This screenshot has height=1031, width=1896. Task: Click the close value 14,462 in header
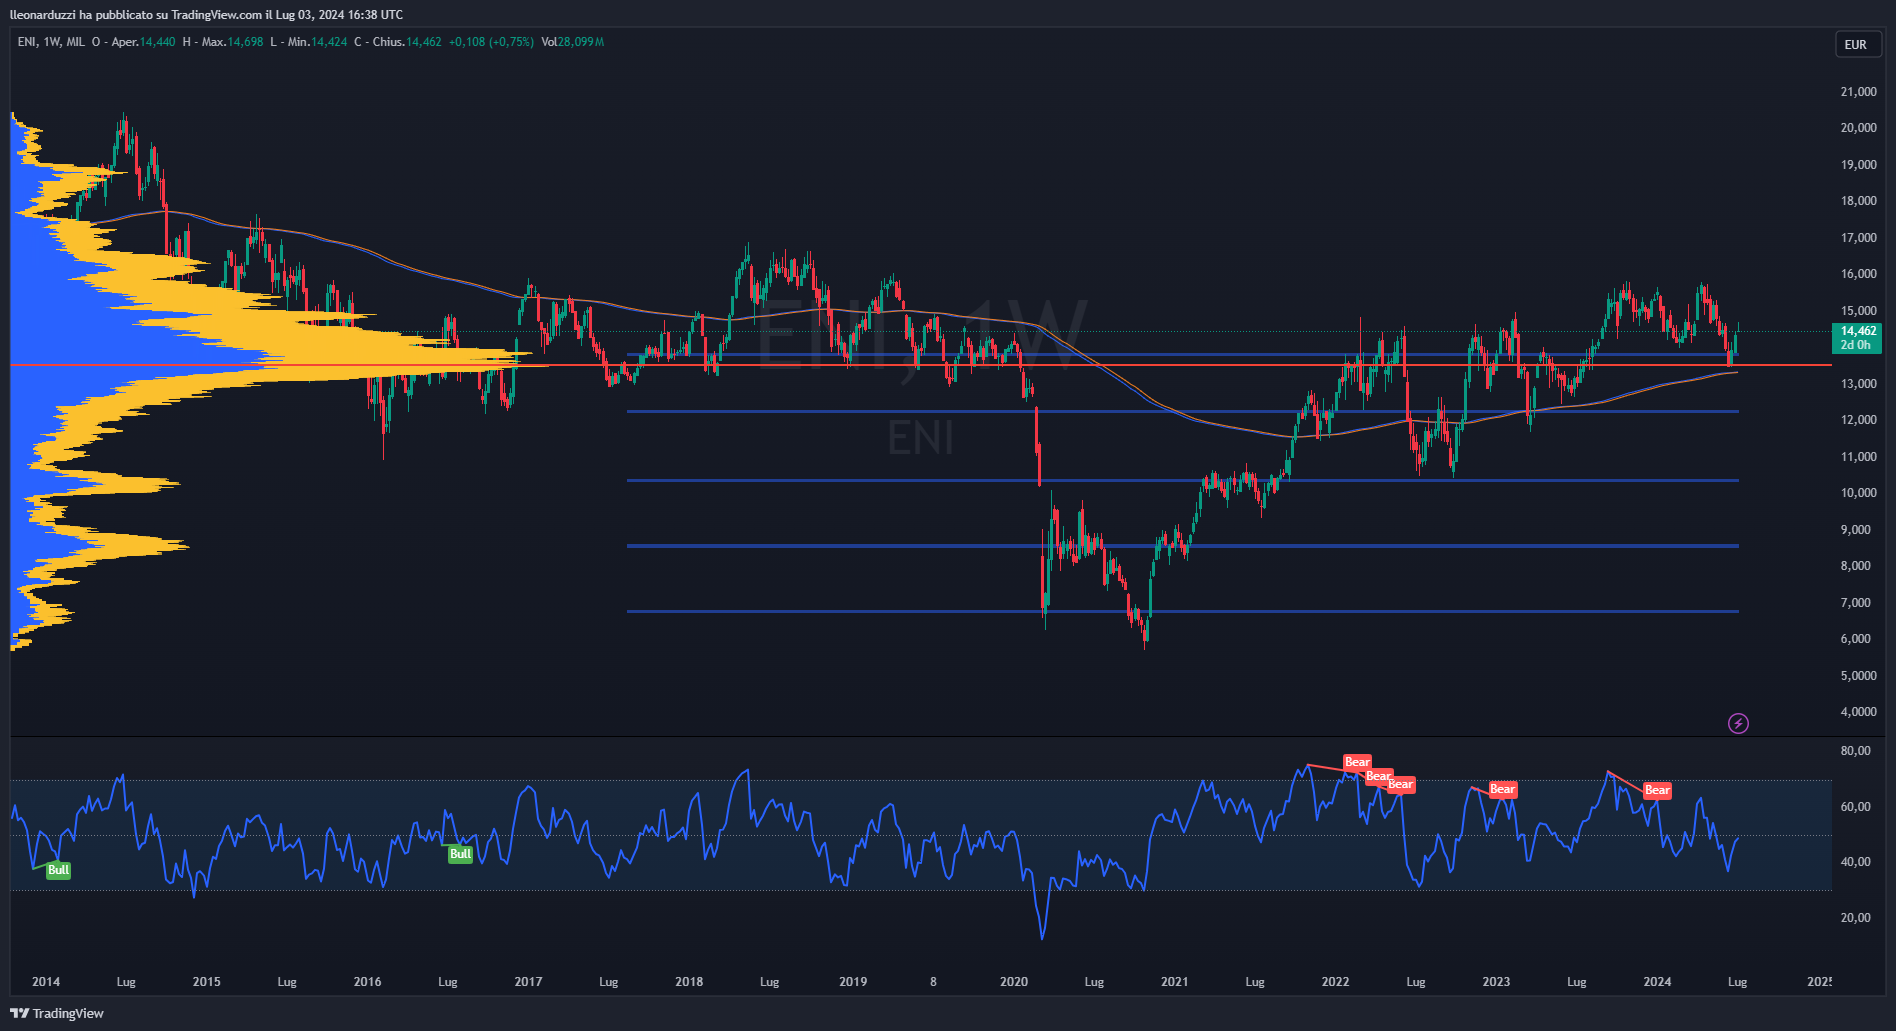click(x=423, y=42)
